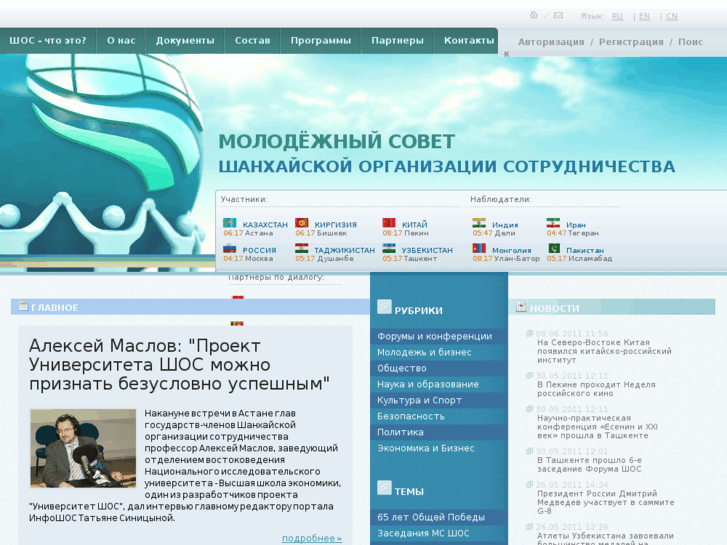
Task: Click the Регистрация link
Action: 631,42
